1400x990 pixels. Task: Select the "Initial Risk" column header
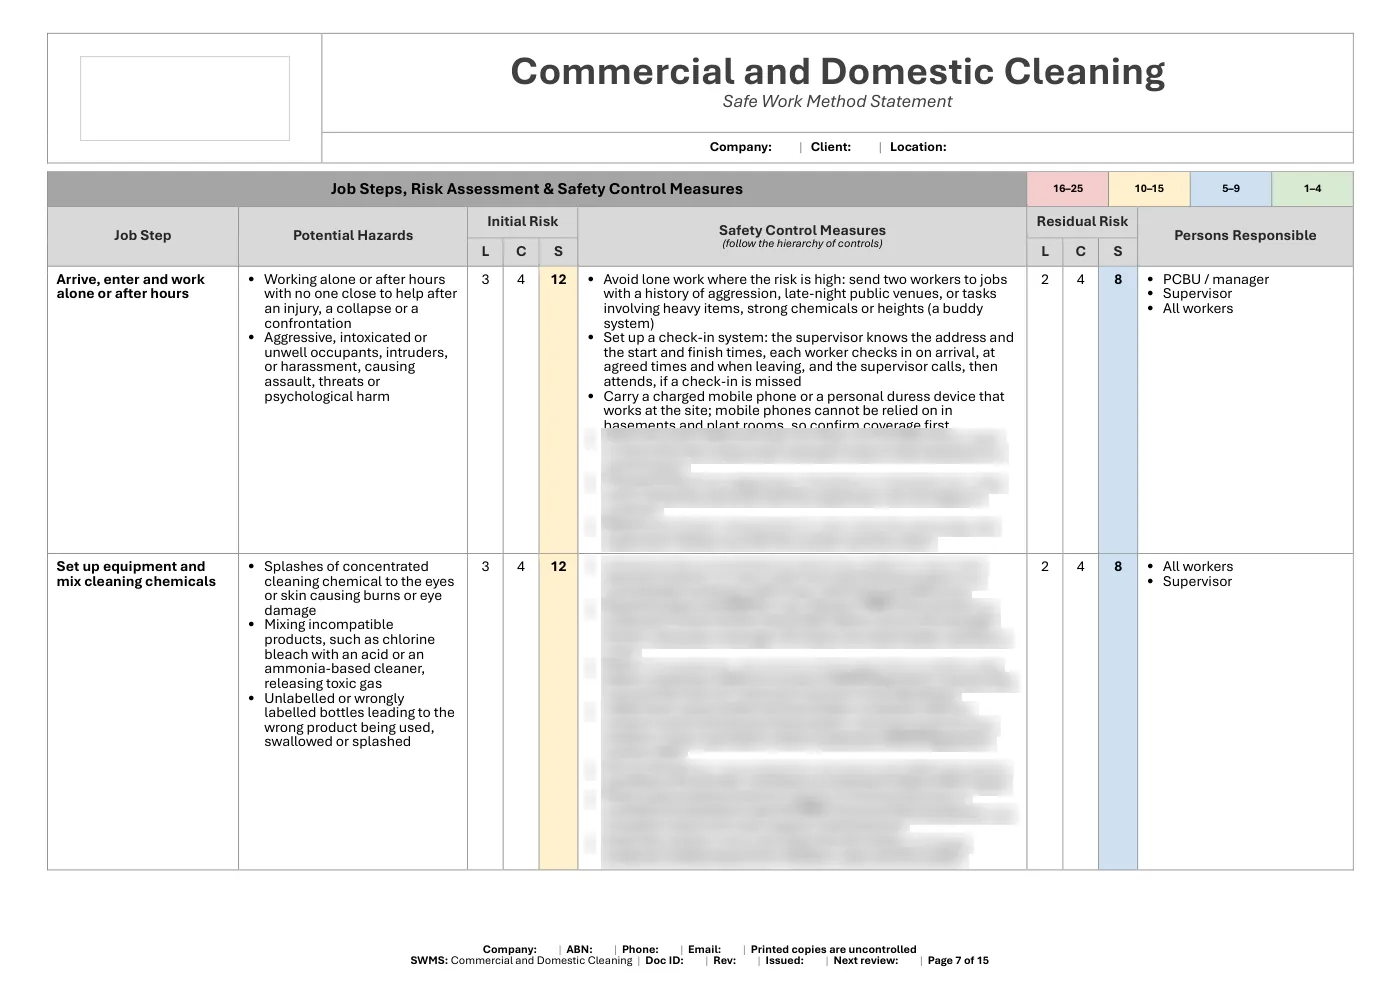(x=523, y=222)
